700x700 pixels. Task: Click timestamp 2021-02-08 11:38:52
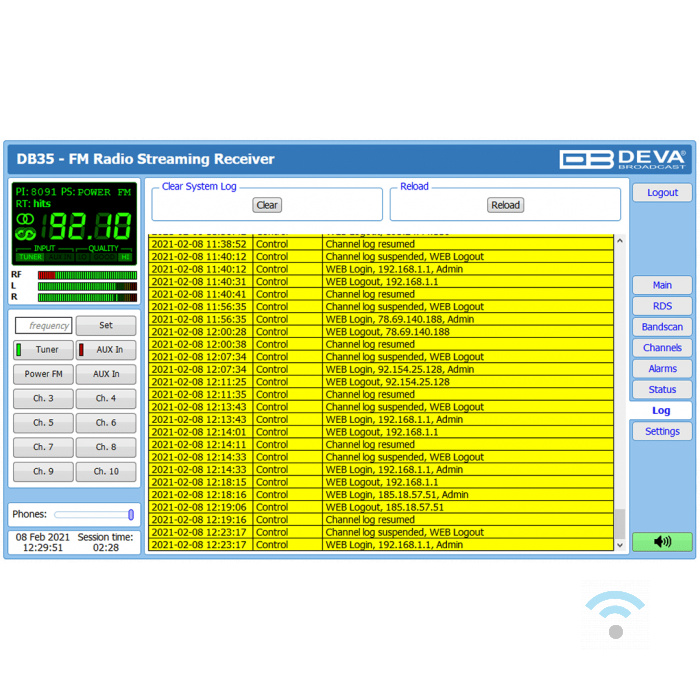[199, 244]
